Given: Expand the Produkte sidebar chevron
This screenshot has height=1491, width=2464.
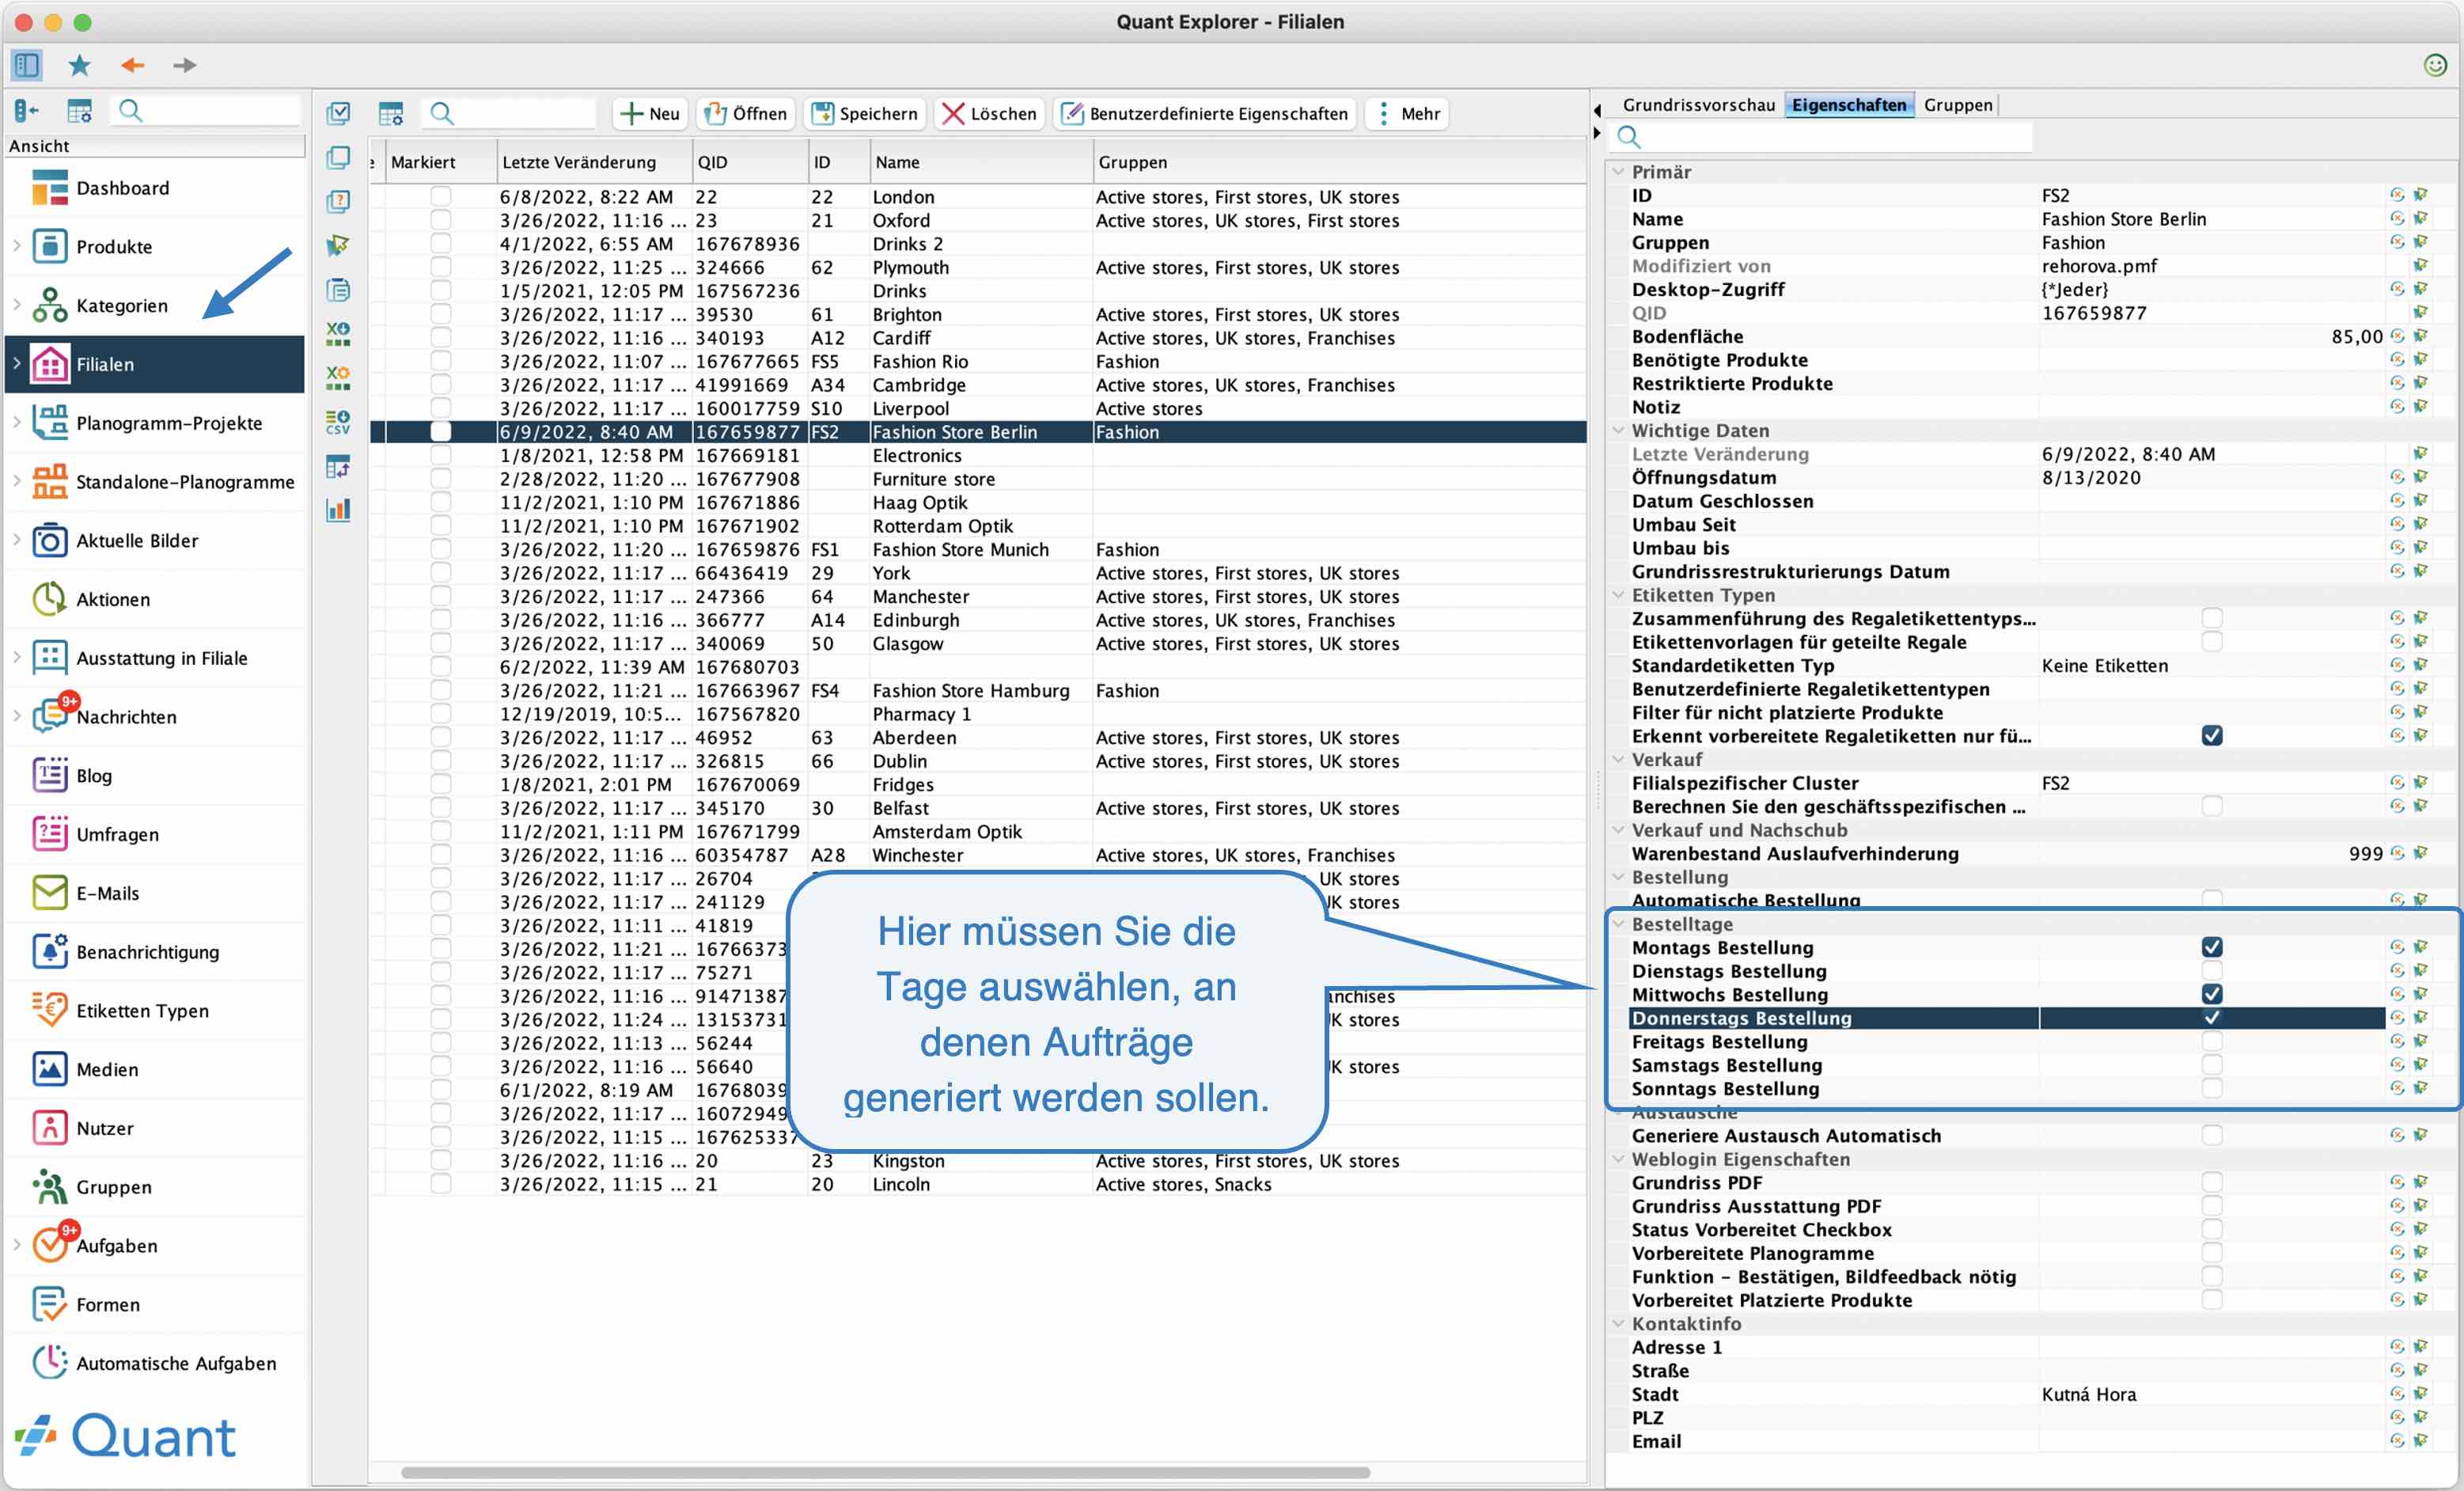Looking at the screenshot, I should pyautogui.click(x=17, y=246).
